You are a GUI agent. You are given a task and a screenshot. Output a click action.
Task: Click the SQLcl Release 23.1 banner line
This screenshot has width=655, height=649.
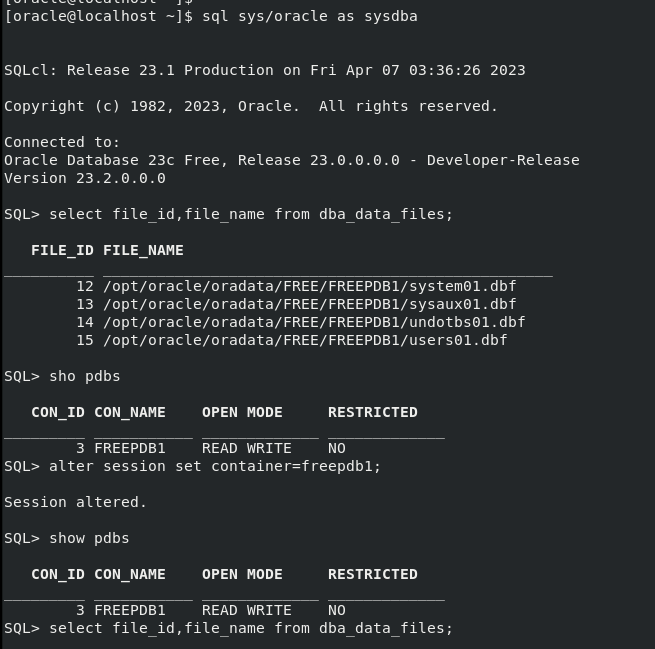click(x=265, y=70)
